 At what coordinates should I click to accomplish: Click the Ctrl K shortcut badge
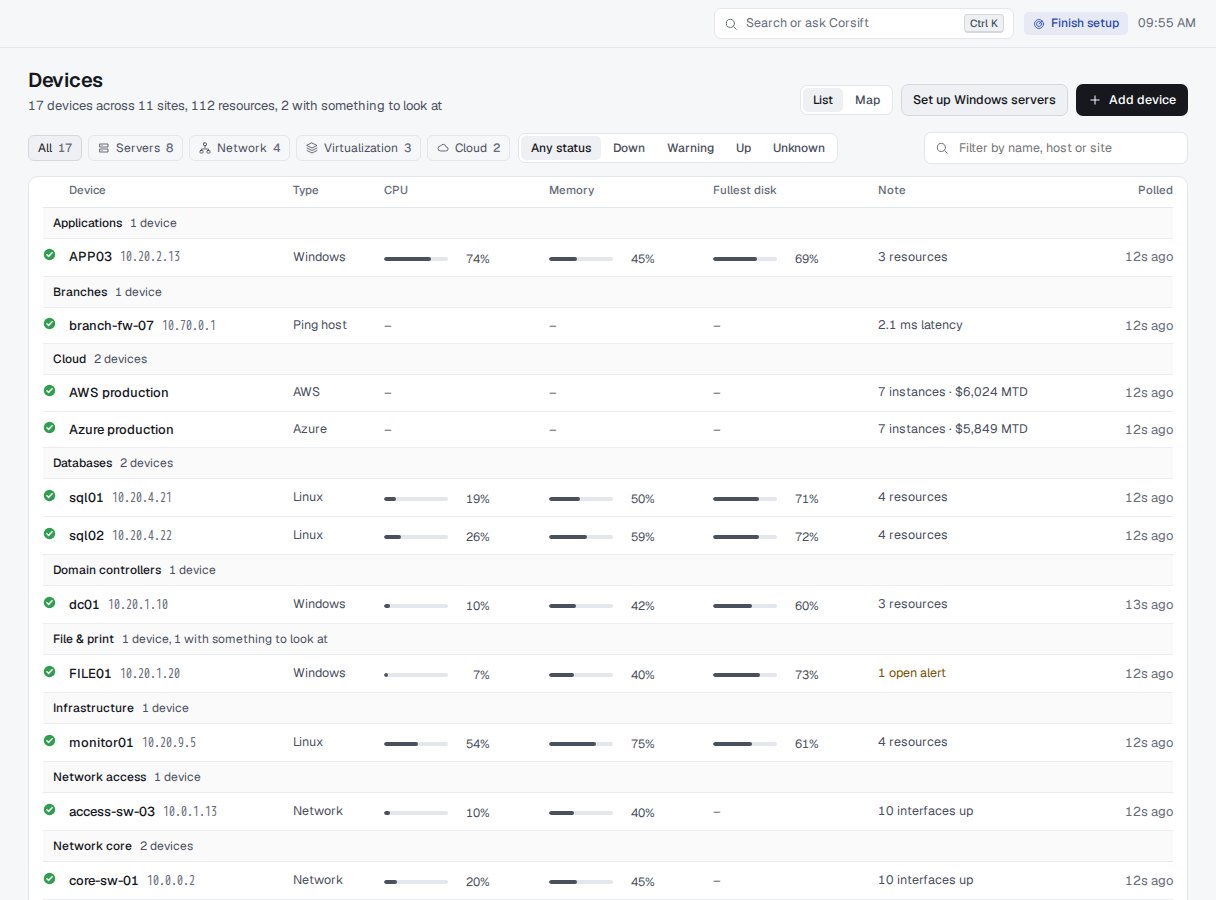(x=983, y=23)
